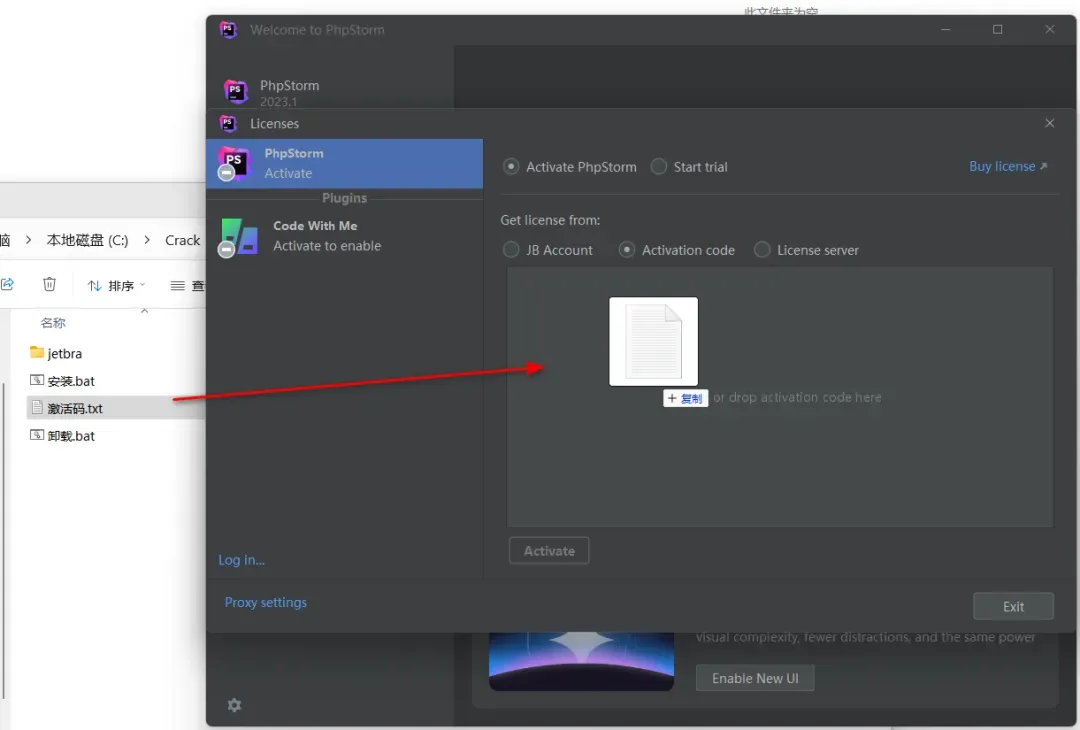Select Code With Me plugin entry
This screenshot has width=1080, height=730.
344,236
